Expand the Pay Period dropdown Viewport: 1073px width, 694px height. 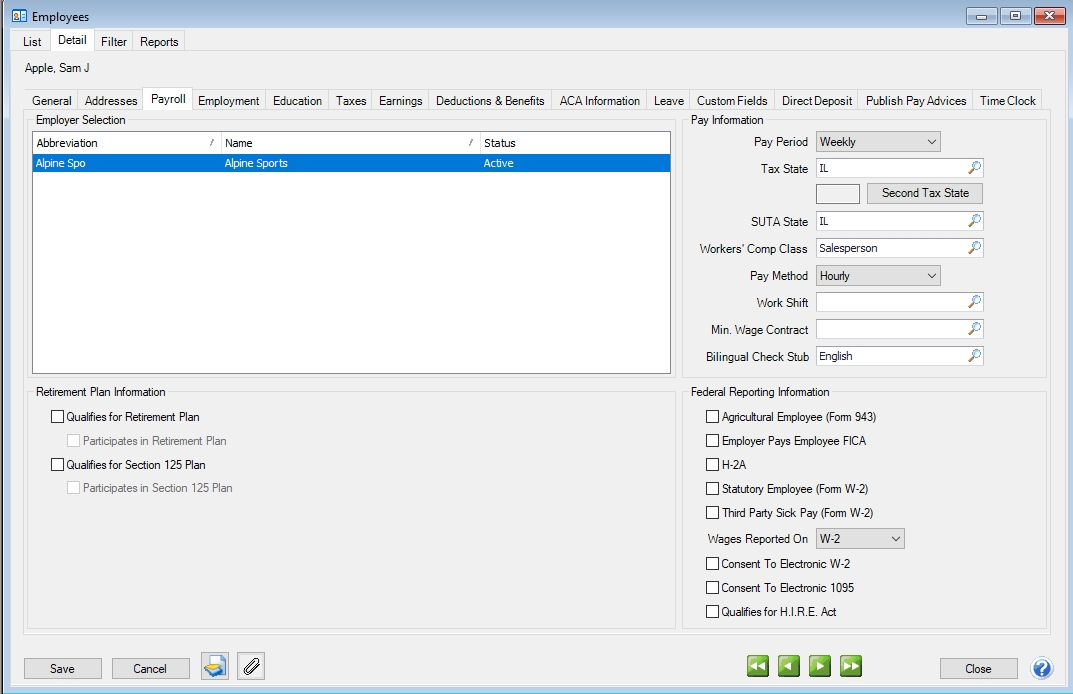tap(878, 142)
